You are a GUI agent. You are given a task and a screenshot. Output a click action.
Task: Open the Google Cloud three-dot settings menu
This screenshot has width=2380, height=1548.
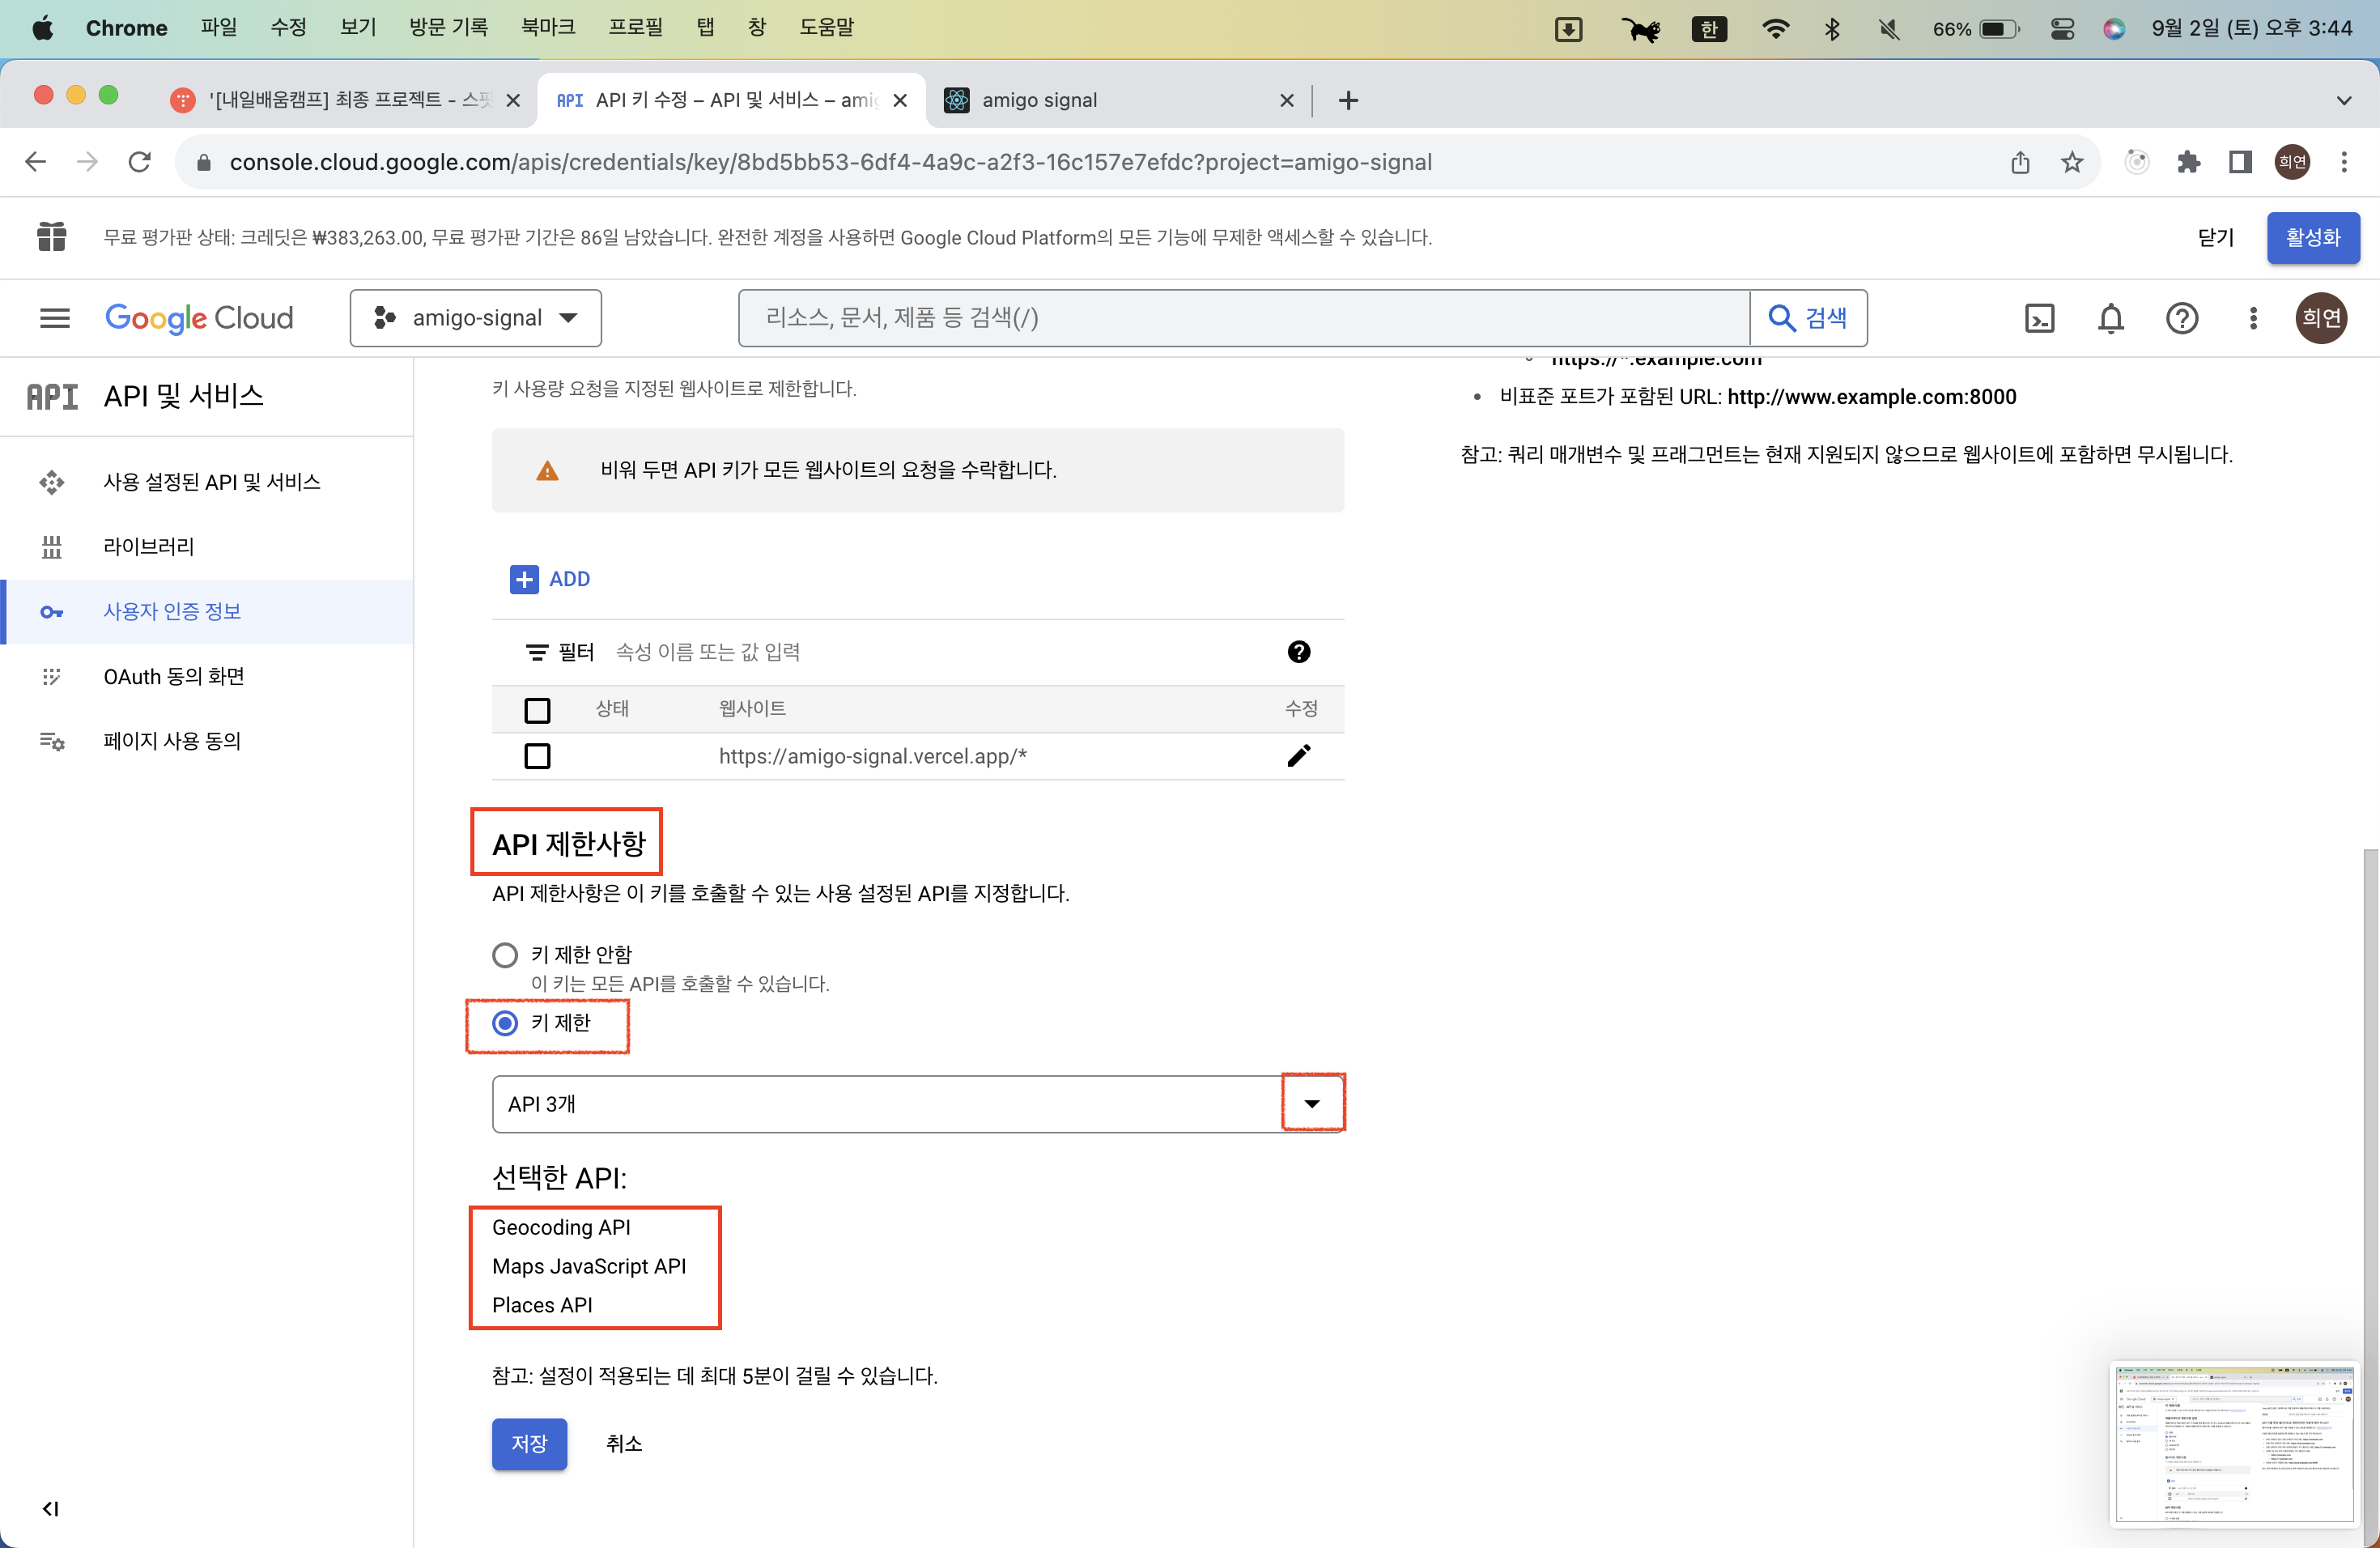tap(2252, 318)
